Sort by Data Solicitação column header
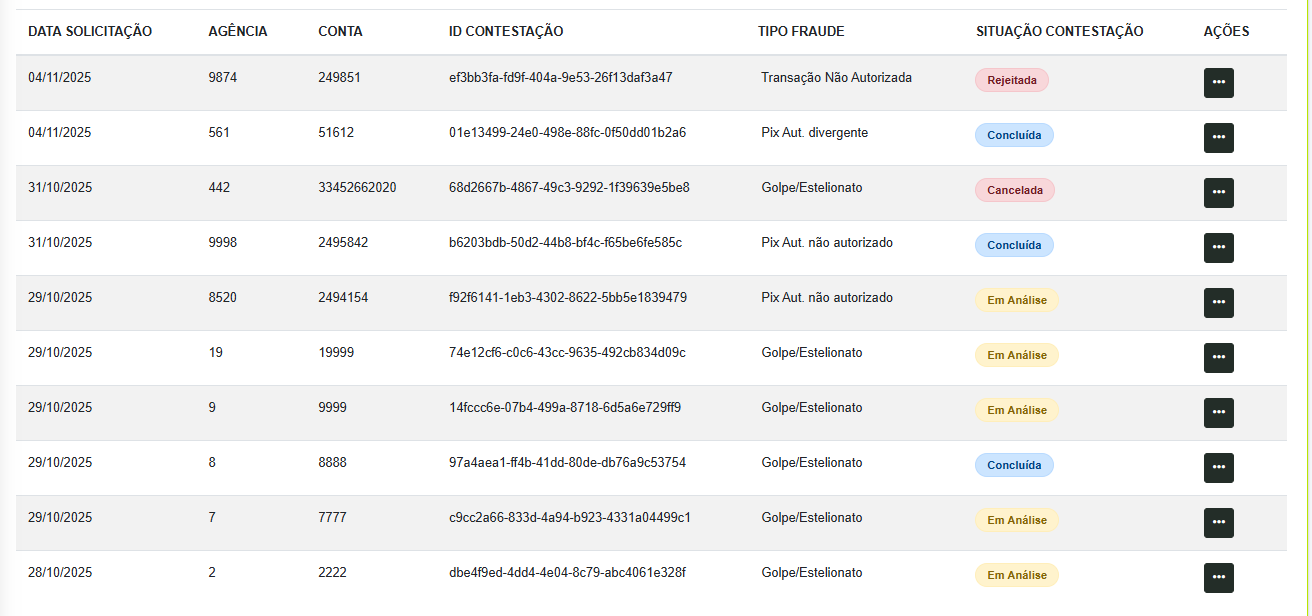Viewport: 1312px width, 616px height. coord(90,31)
